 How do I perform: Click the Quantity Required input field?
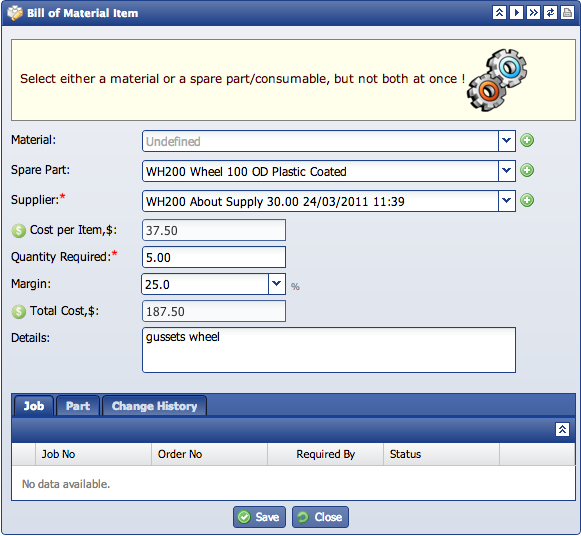[x=214, y=257]
